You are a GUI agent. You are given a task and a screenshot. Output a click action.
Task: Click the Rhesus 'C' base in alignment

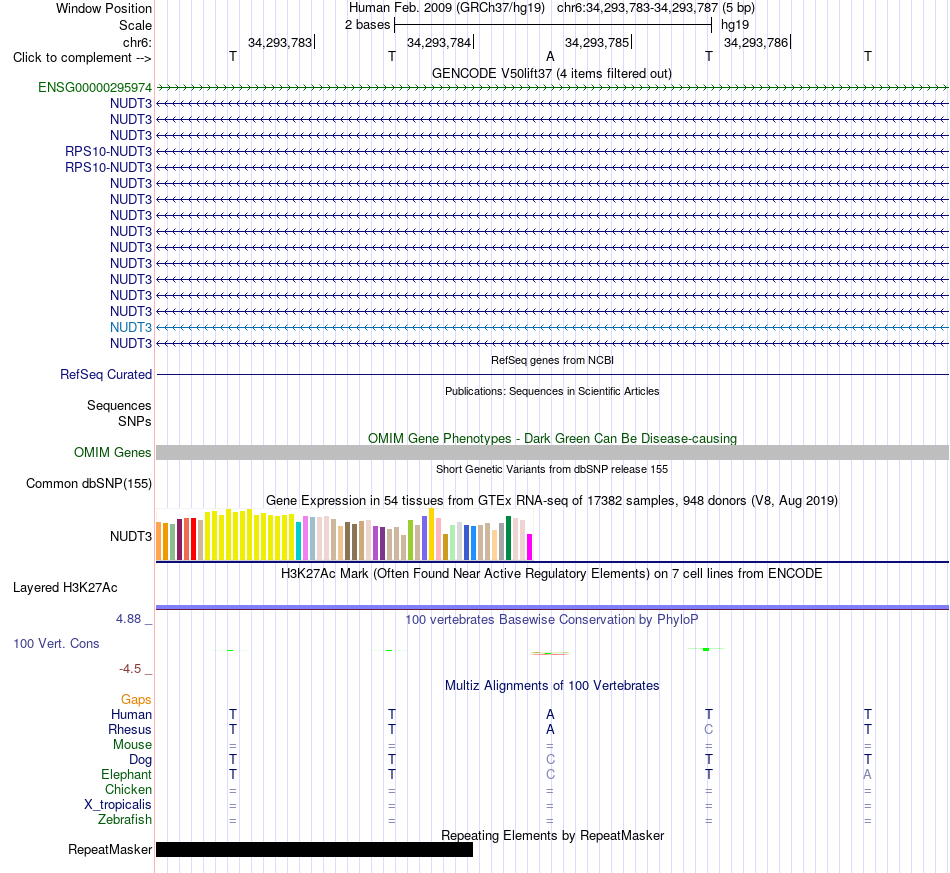[708, 729]
